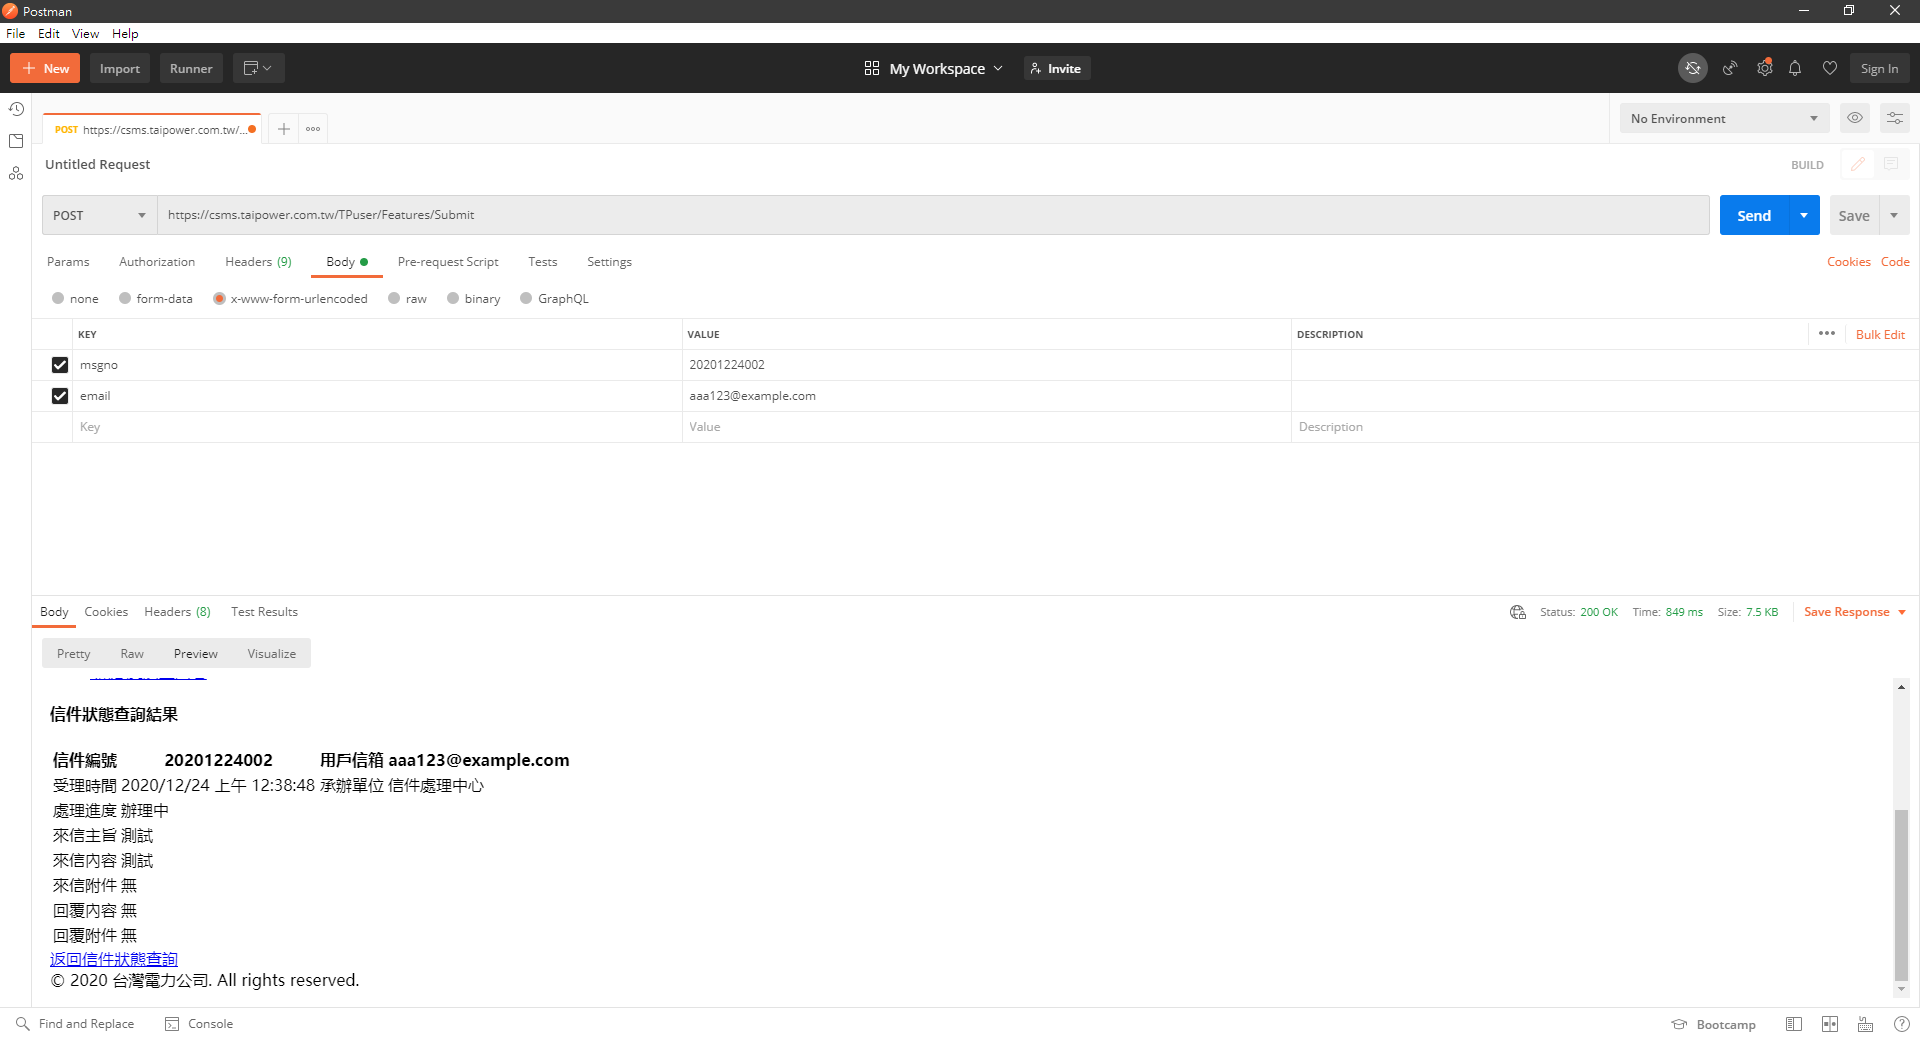
Task: Click the edit pencil icon near BUILD
Action: point(1857,164)
